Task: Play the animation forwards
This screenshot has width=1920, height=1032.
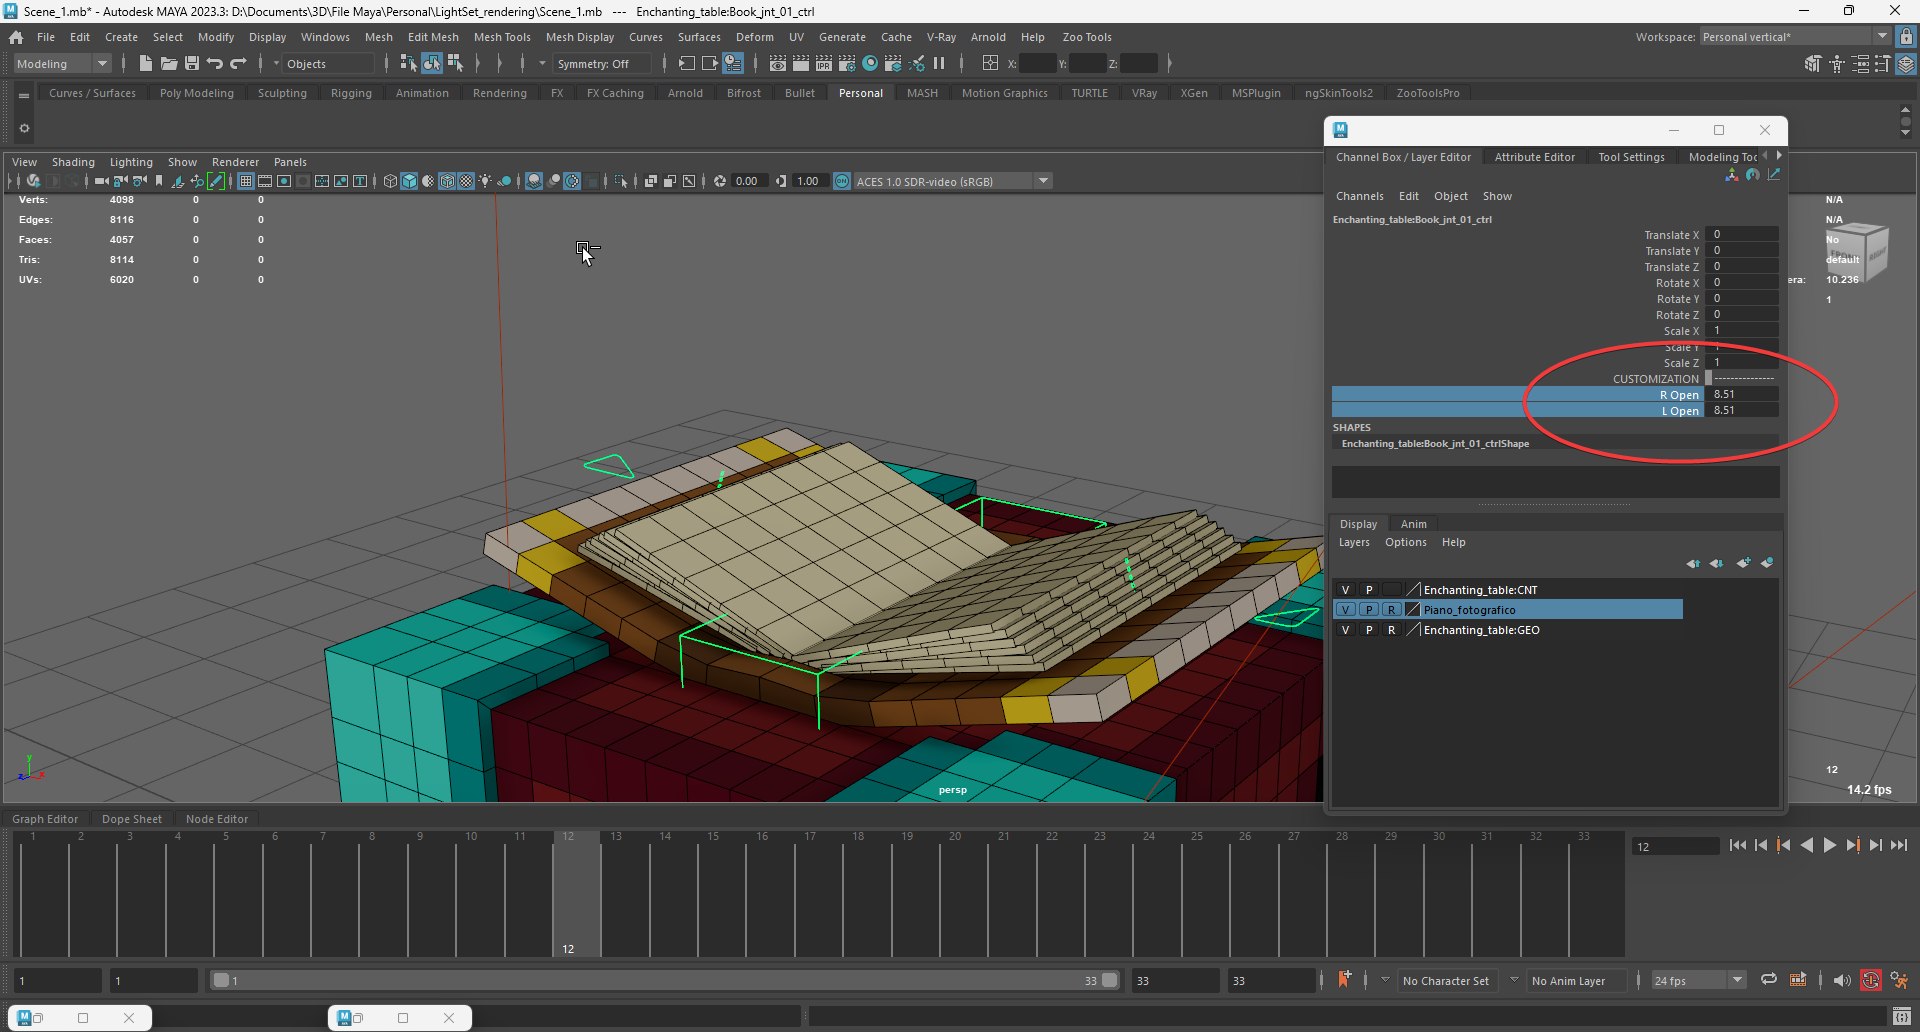Action: (1829, 846)
